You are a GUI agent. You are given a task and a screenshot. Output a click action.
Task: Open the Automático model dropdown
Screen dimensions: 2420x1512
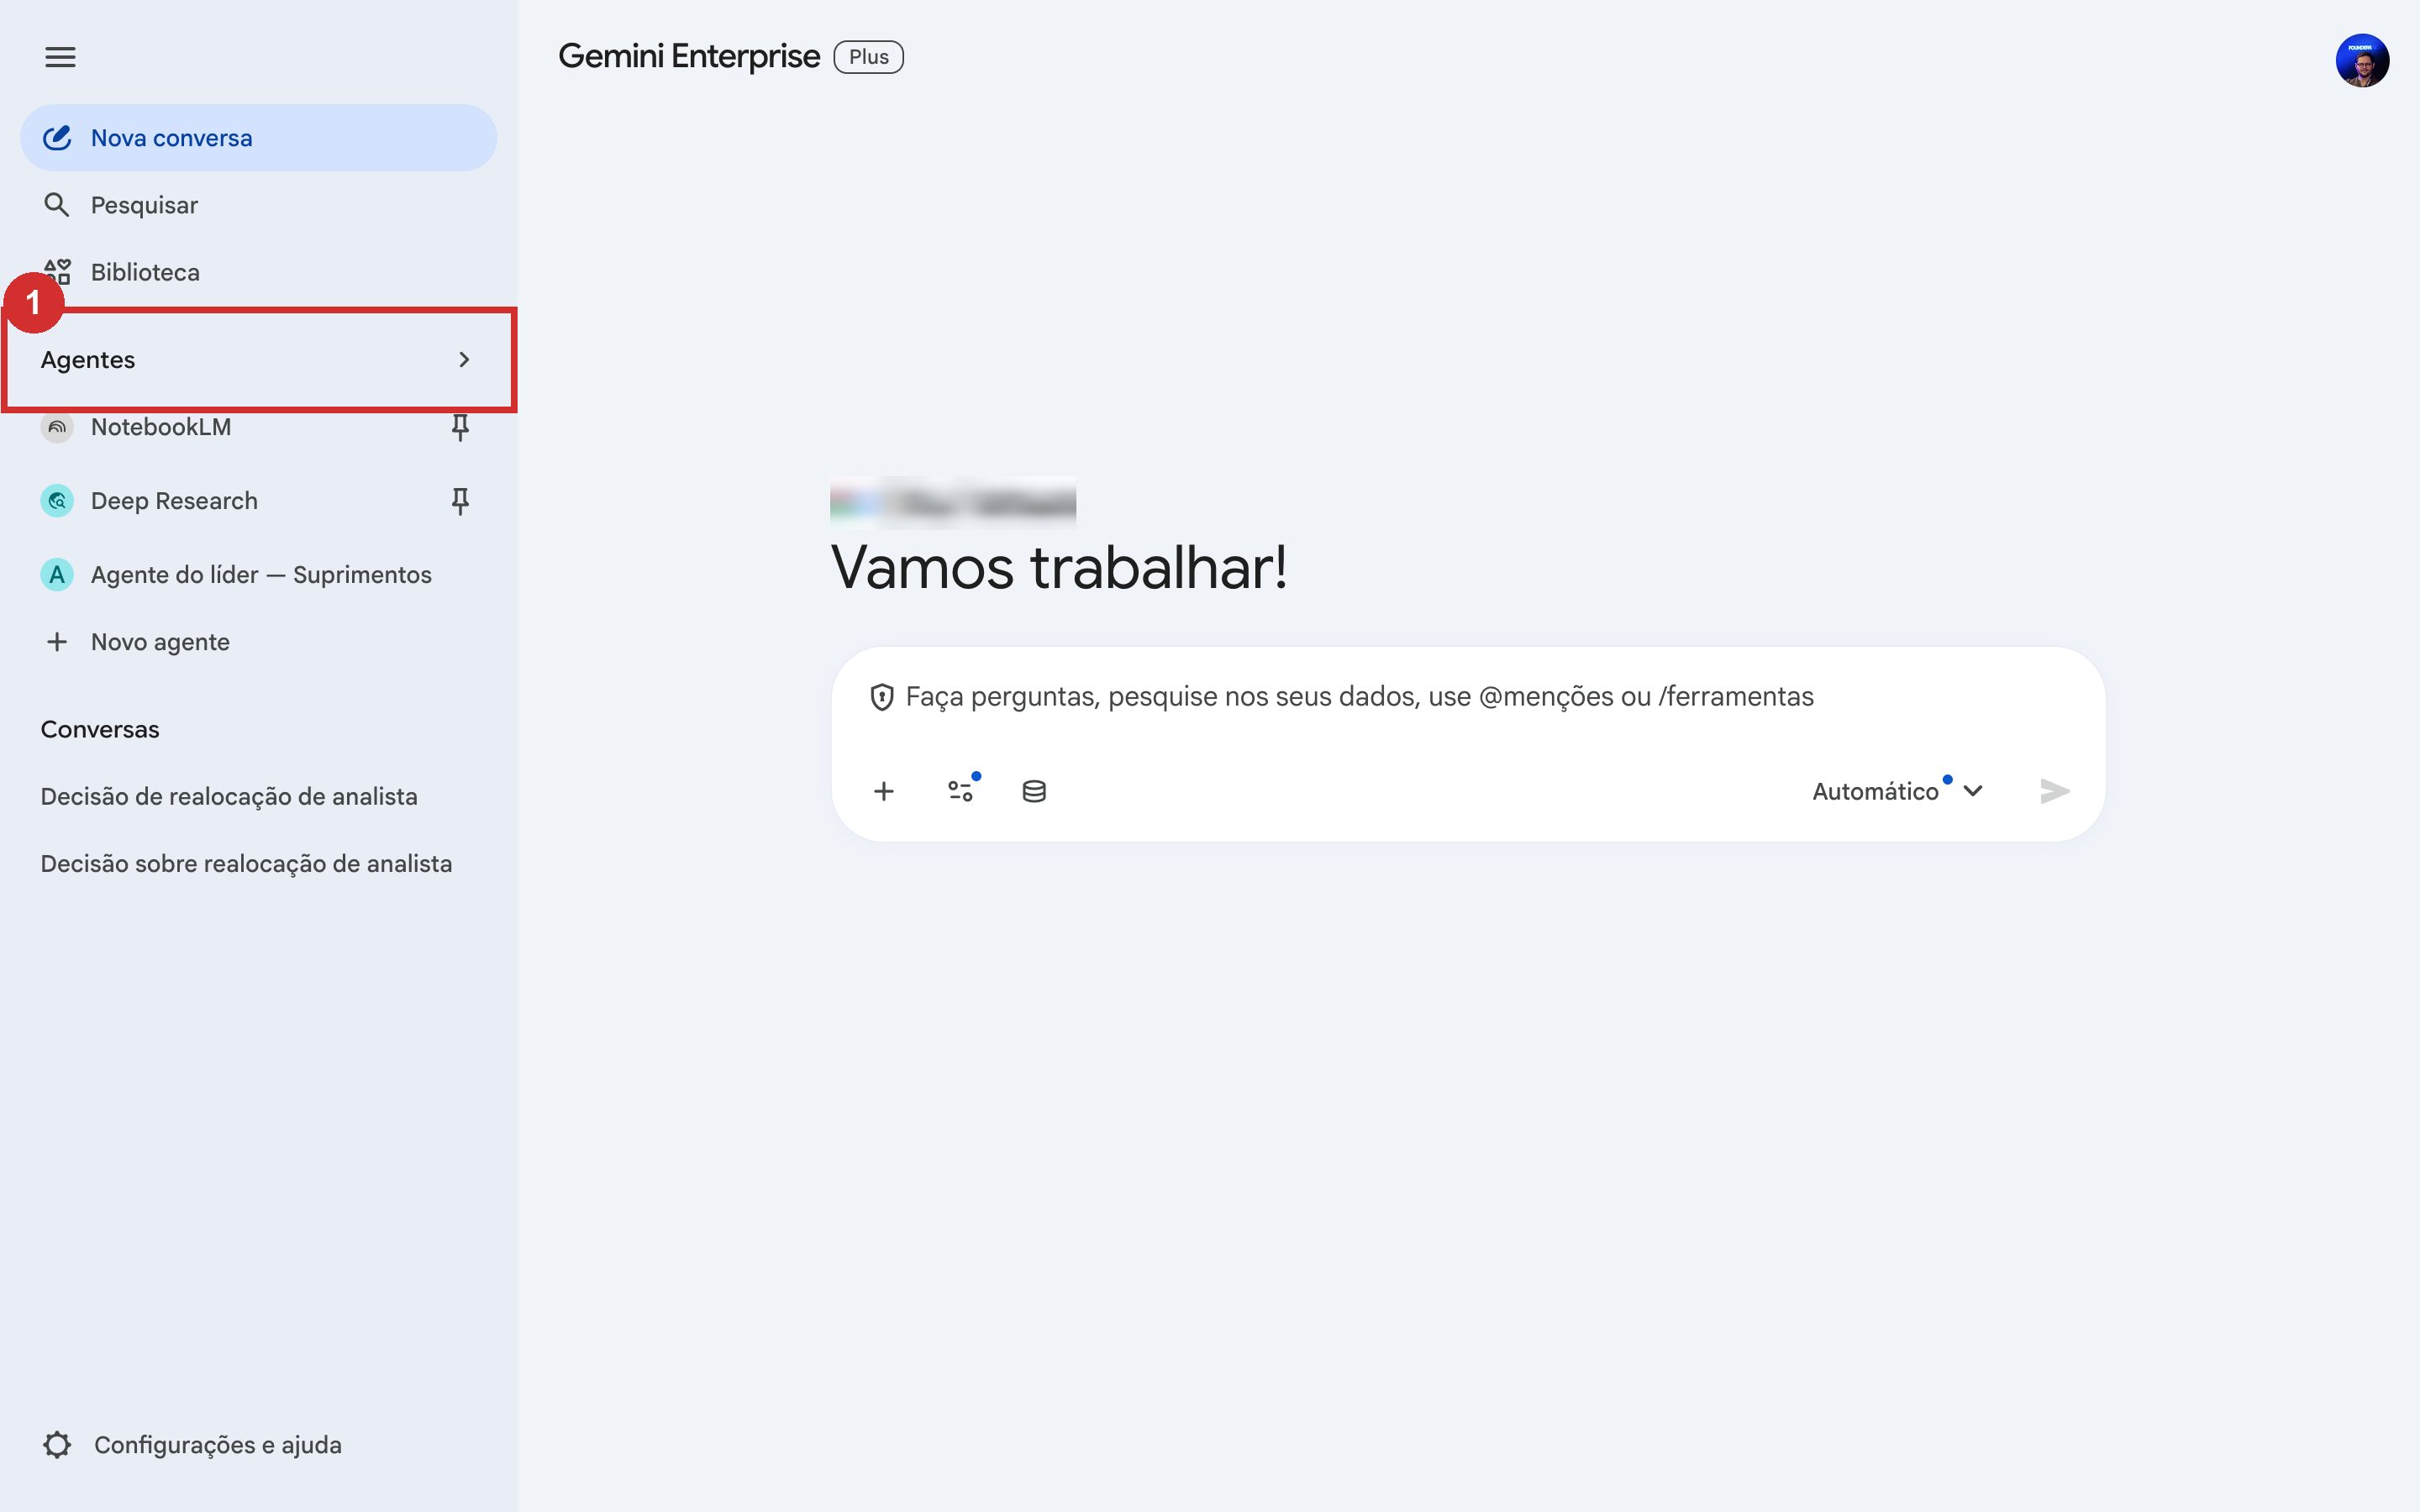click(1897, 791)
